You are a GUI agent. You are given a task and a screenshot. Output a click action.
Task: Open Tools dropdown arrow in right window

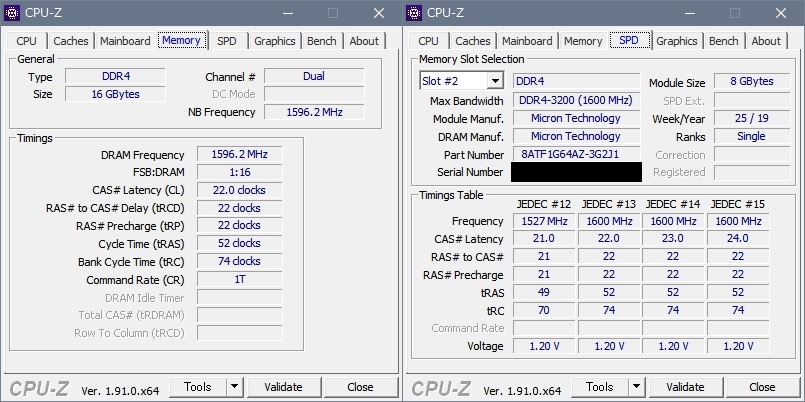[x=637, y=387]
